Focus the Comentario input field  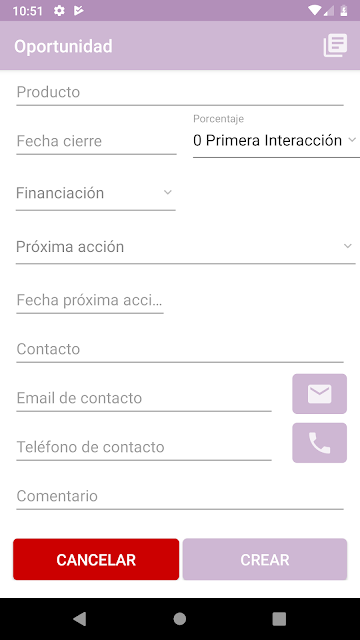coord(180,496)
